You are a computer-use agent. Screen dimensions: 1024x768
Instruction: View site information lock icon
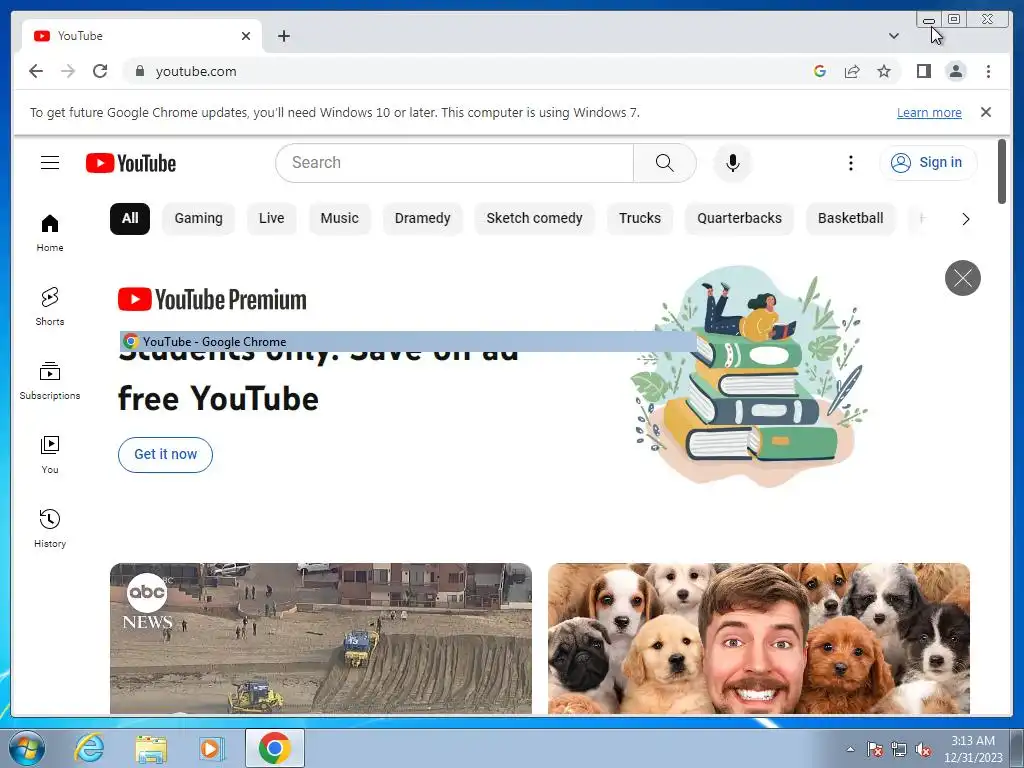pos(139,71)
